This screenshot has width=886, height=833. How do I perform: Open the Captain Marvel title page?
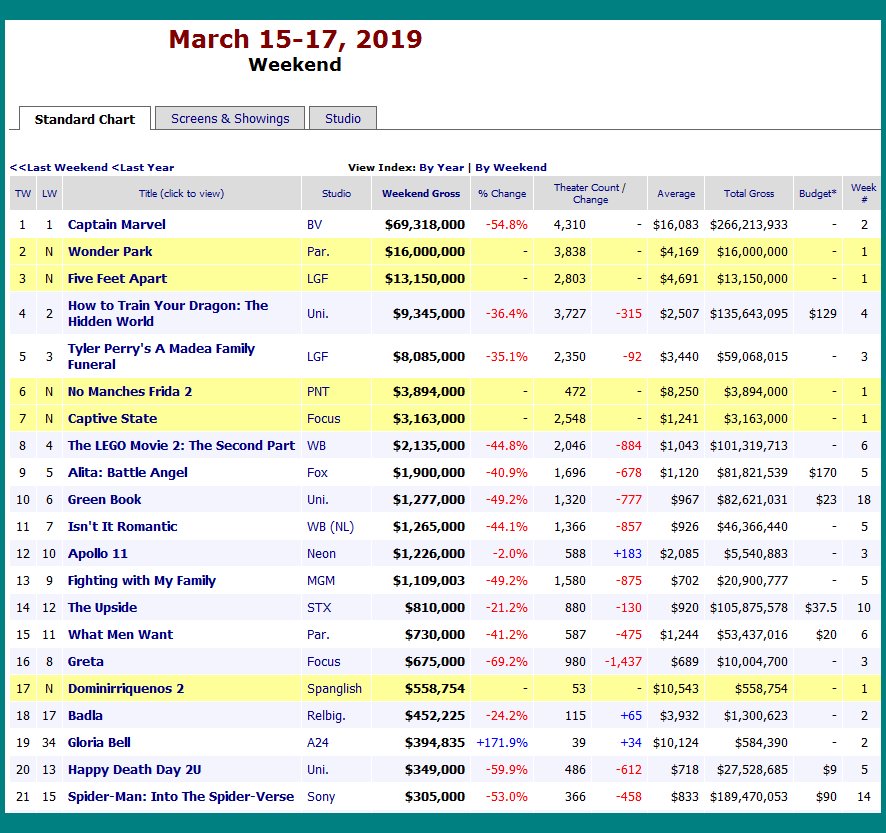pyautogui.click(x=116, y=225)
